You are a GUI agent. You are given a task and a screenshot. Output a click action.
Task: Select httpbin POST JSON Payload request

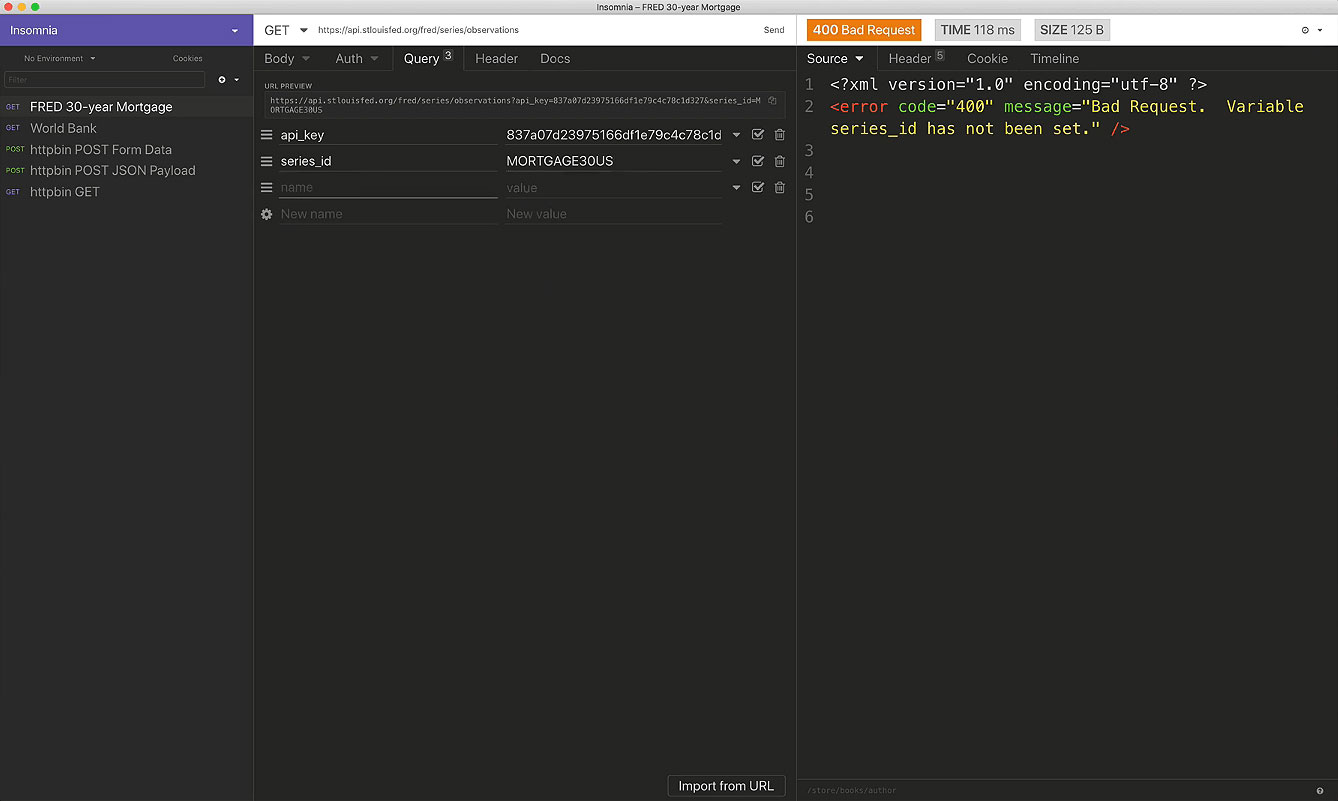pyautogui.click(x=126, y=170)
